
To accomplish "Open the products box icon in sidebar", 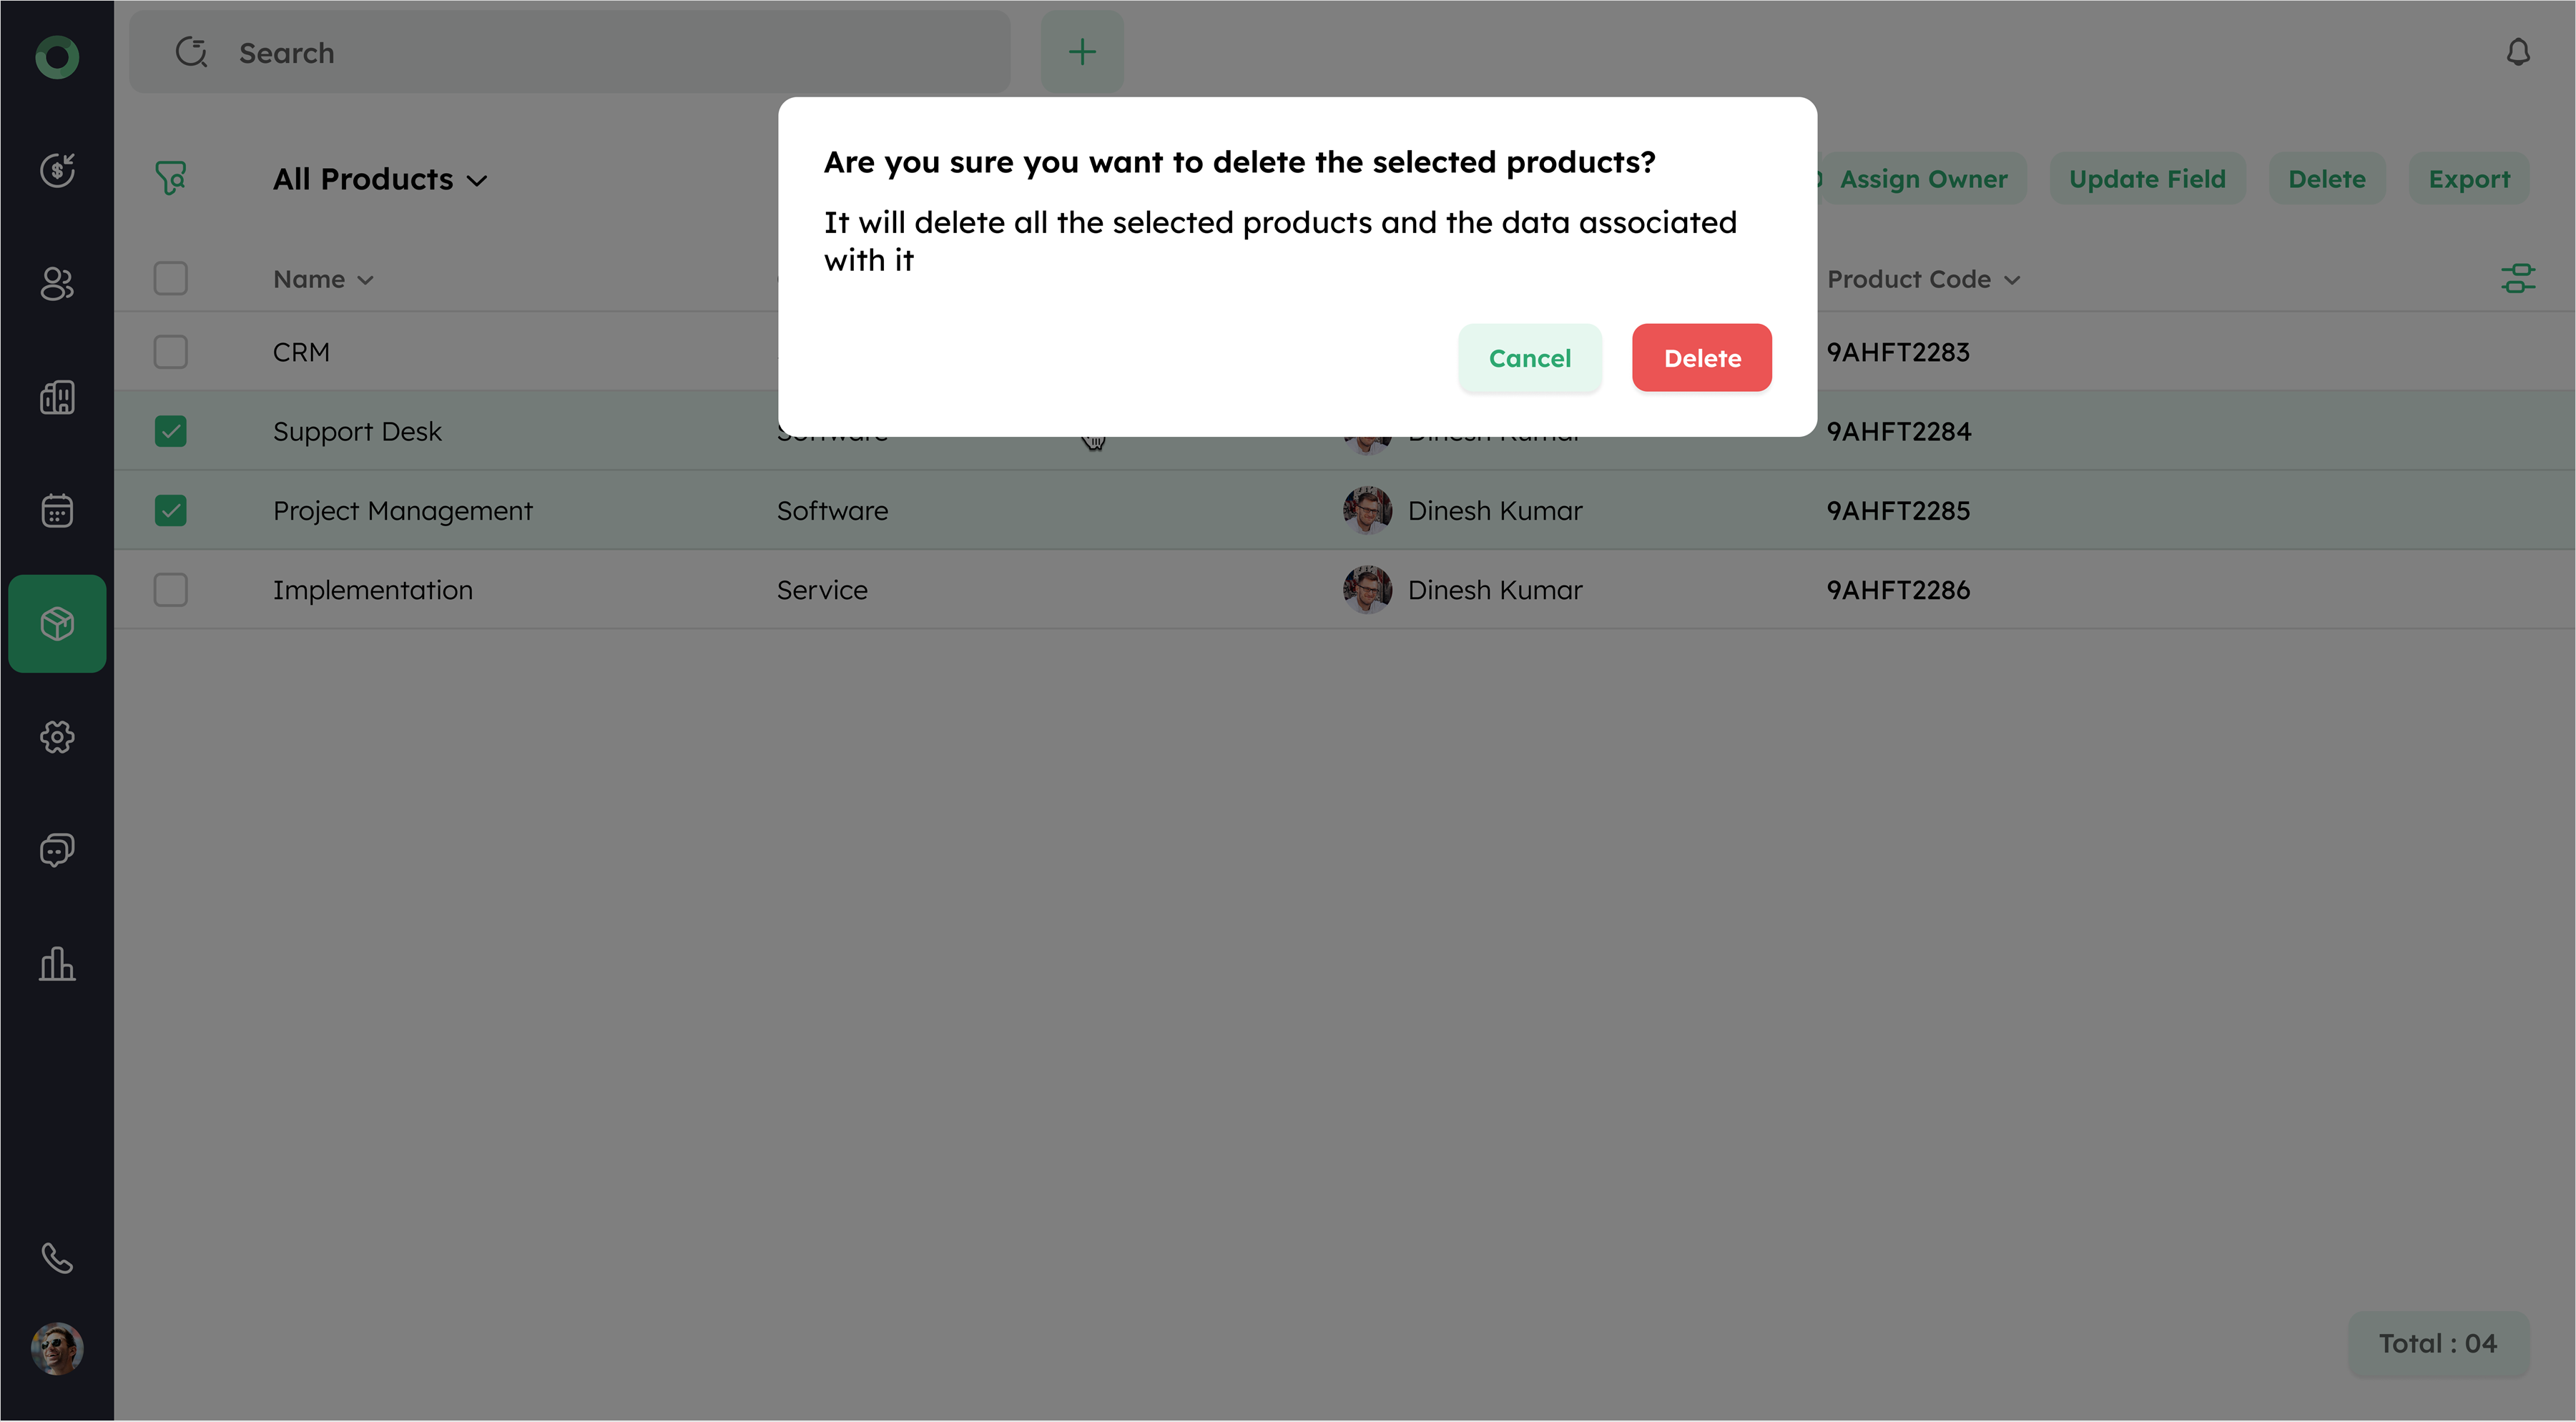I will [x=57, y=623].
